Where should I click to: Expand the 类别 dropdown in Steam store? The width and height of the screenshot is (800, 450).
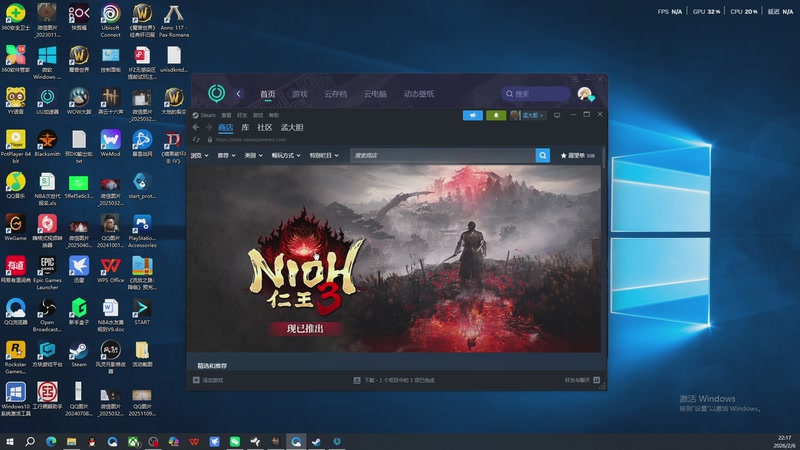click(254, 155)
